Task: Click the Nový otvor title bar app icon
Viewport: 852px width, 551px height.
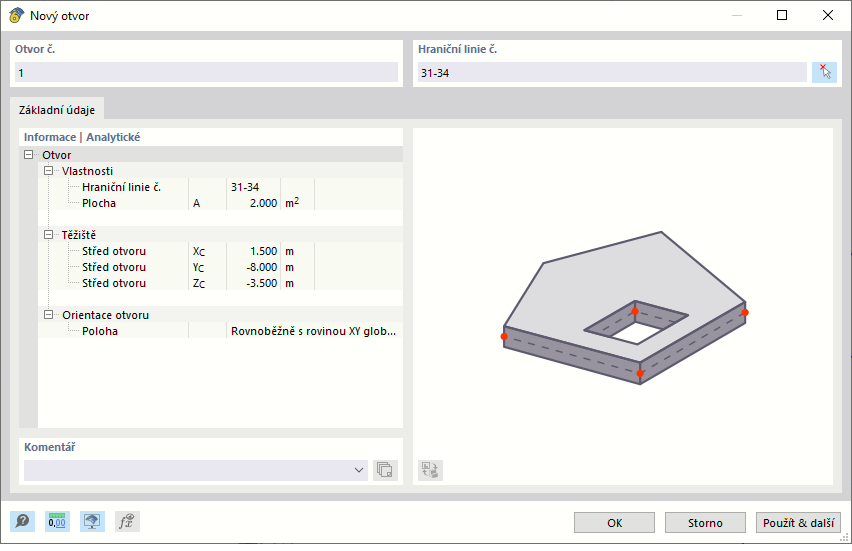Action: click(16, 15)
